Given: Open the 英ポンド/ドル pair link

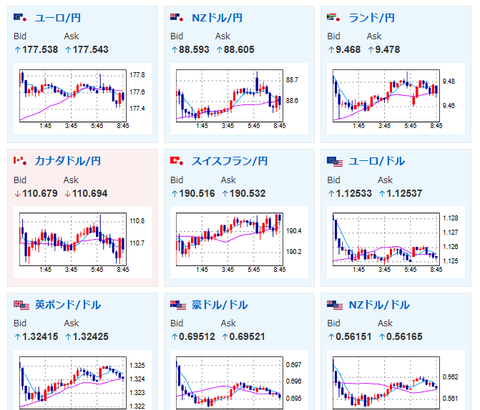Looking at the screenshot, I should click(x=68, y=305).
